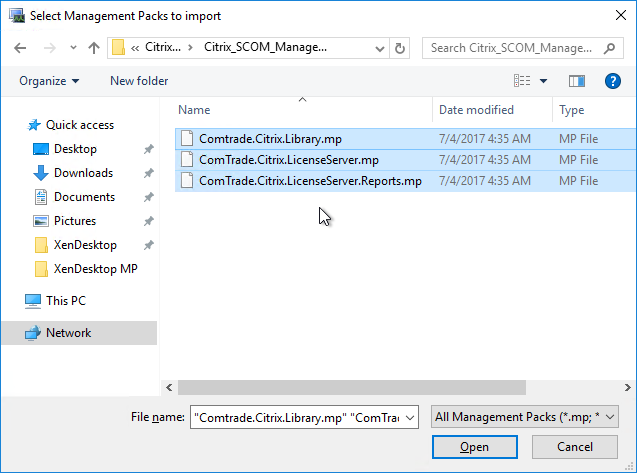Open Help with the question mark icon

click(612, 81)
